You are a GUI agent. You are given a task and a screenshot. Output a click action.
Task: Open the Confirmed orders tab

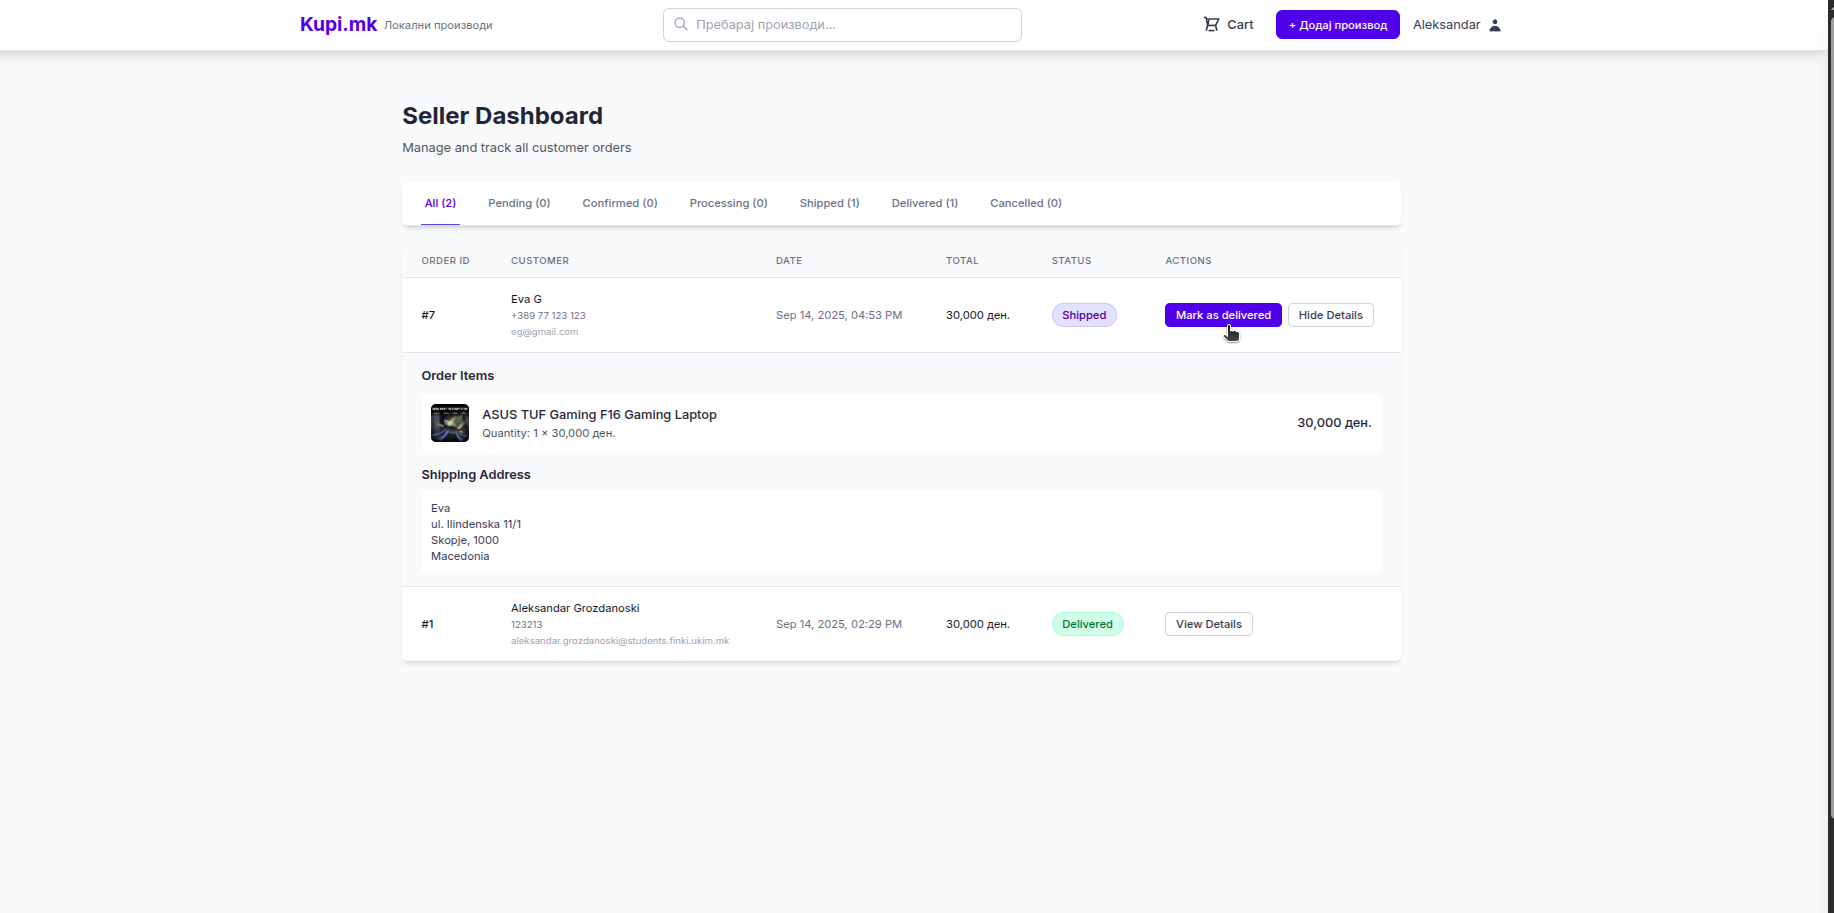619,203
